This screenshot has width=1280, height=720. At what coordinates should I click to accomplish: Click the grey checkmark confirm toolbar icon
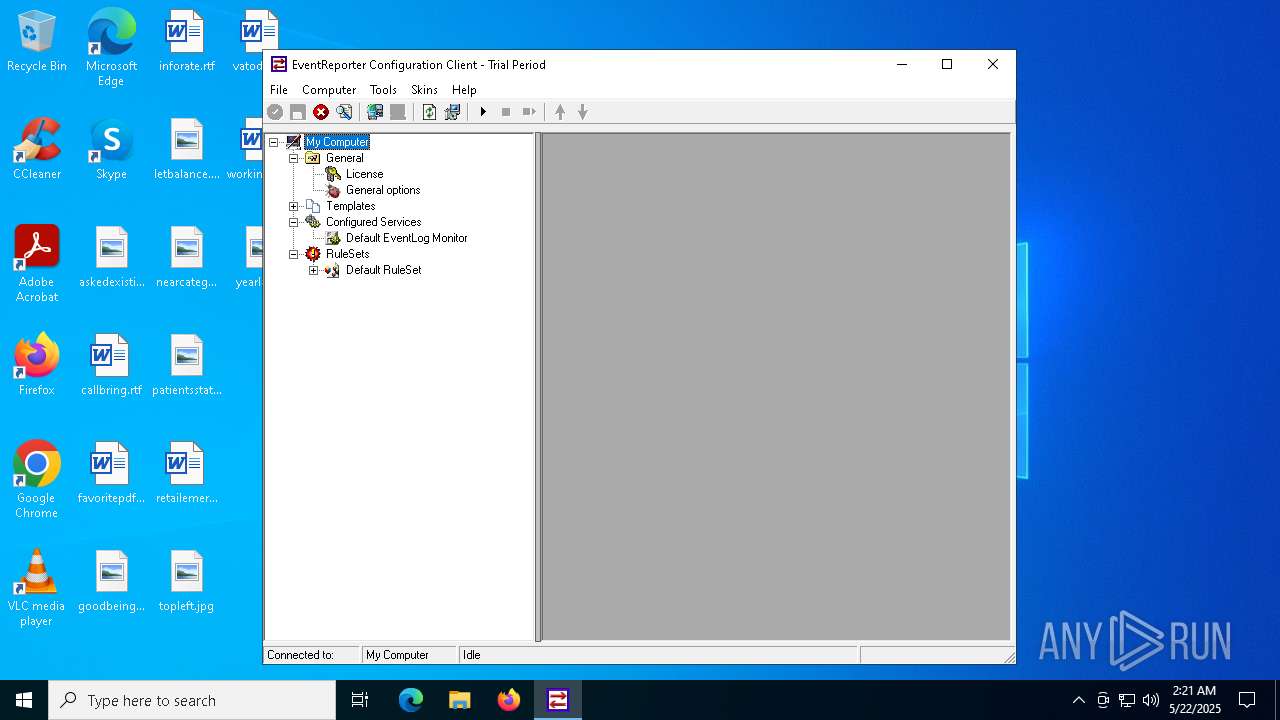tap(275, 112)
